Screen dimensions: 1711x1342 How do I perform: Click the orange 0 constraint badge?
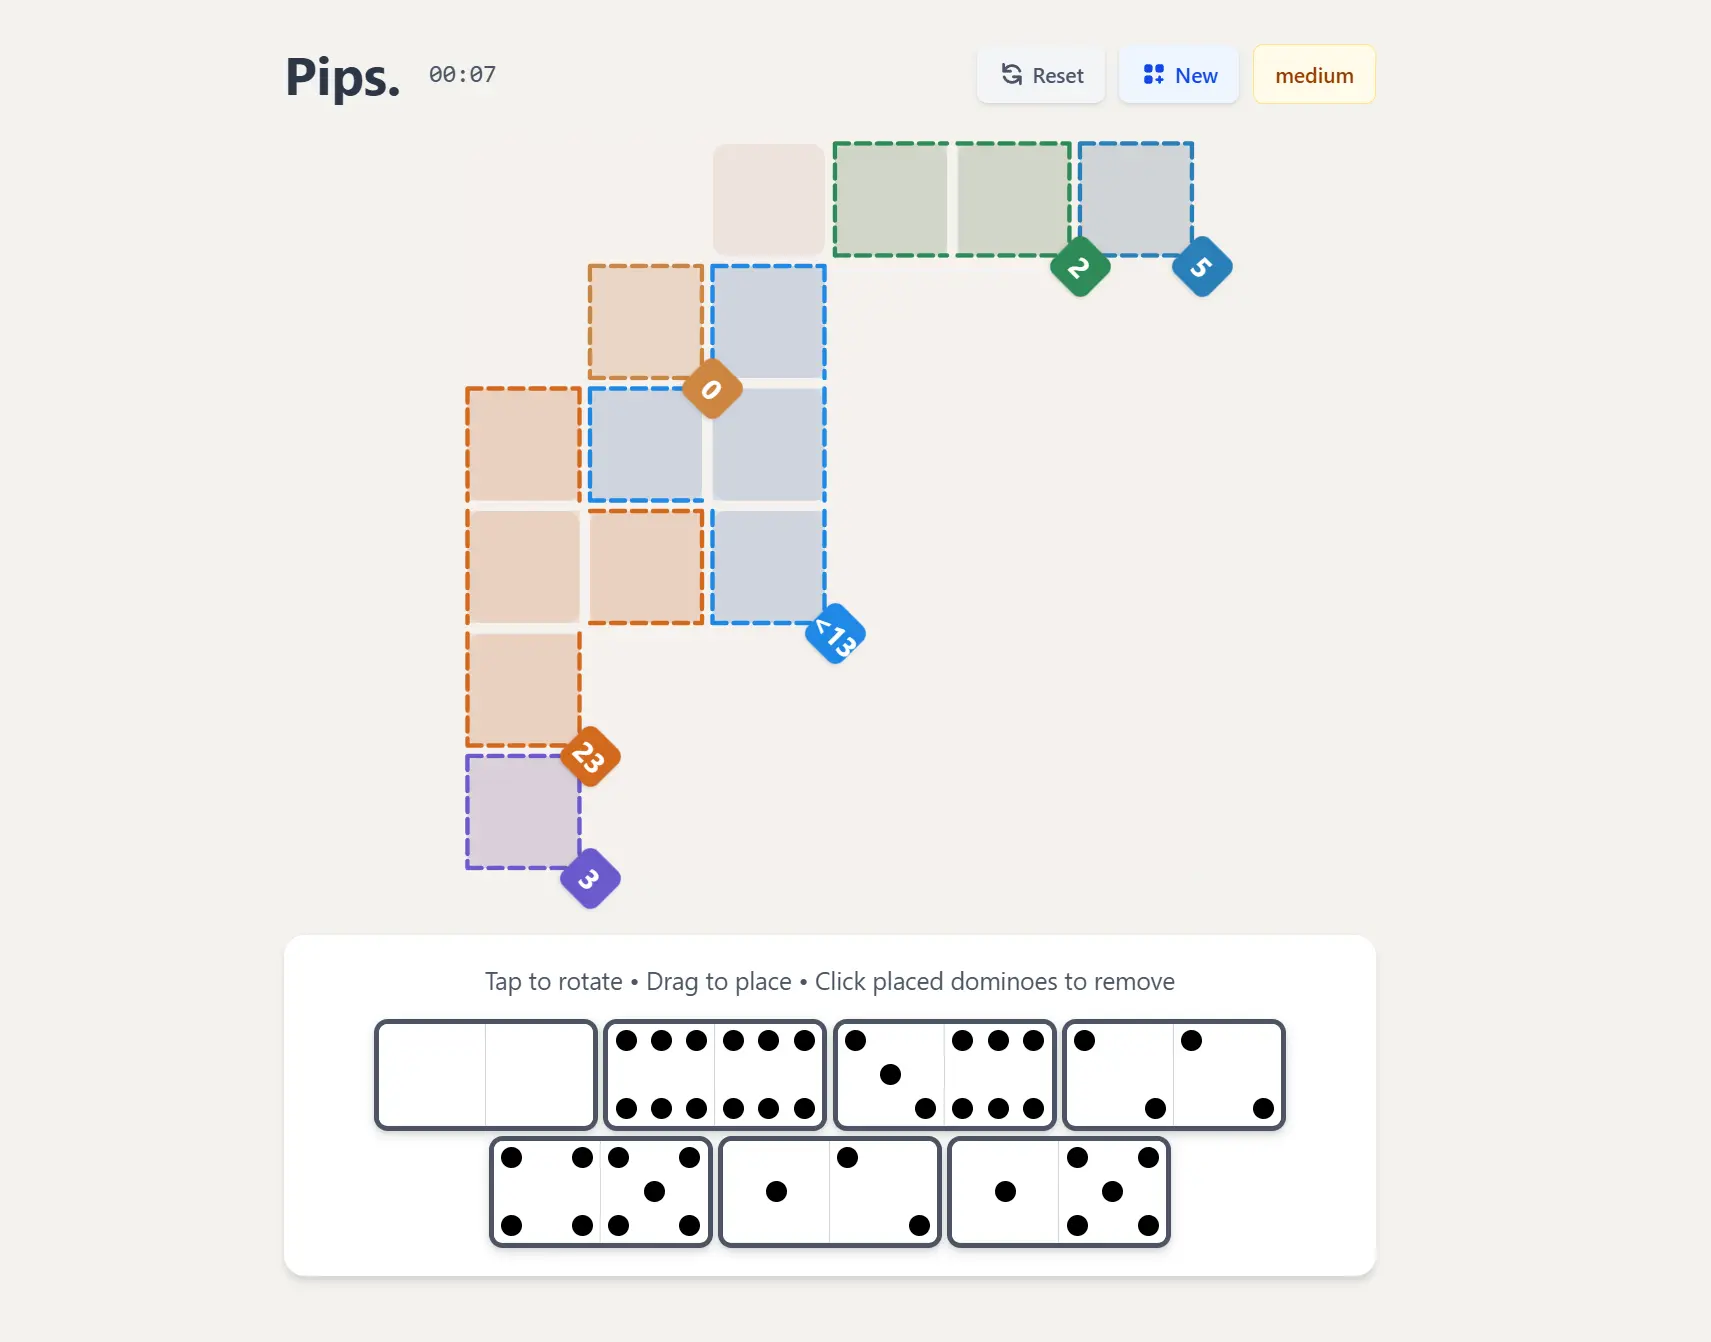pos(712,389)
